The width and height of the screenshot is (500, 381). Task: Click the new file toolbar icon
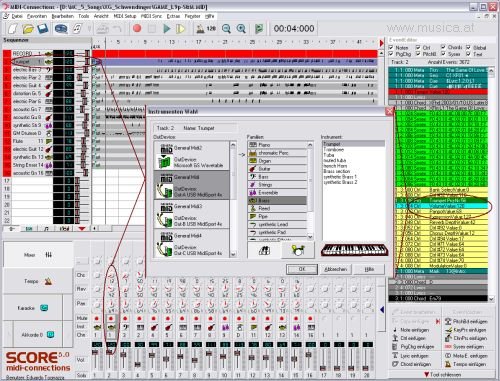[13, 29]
